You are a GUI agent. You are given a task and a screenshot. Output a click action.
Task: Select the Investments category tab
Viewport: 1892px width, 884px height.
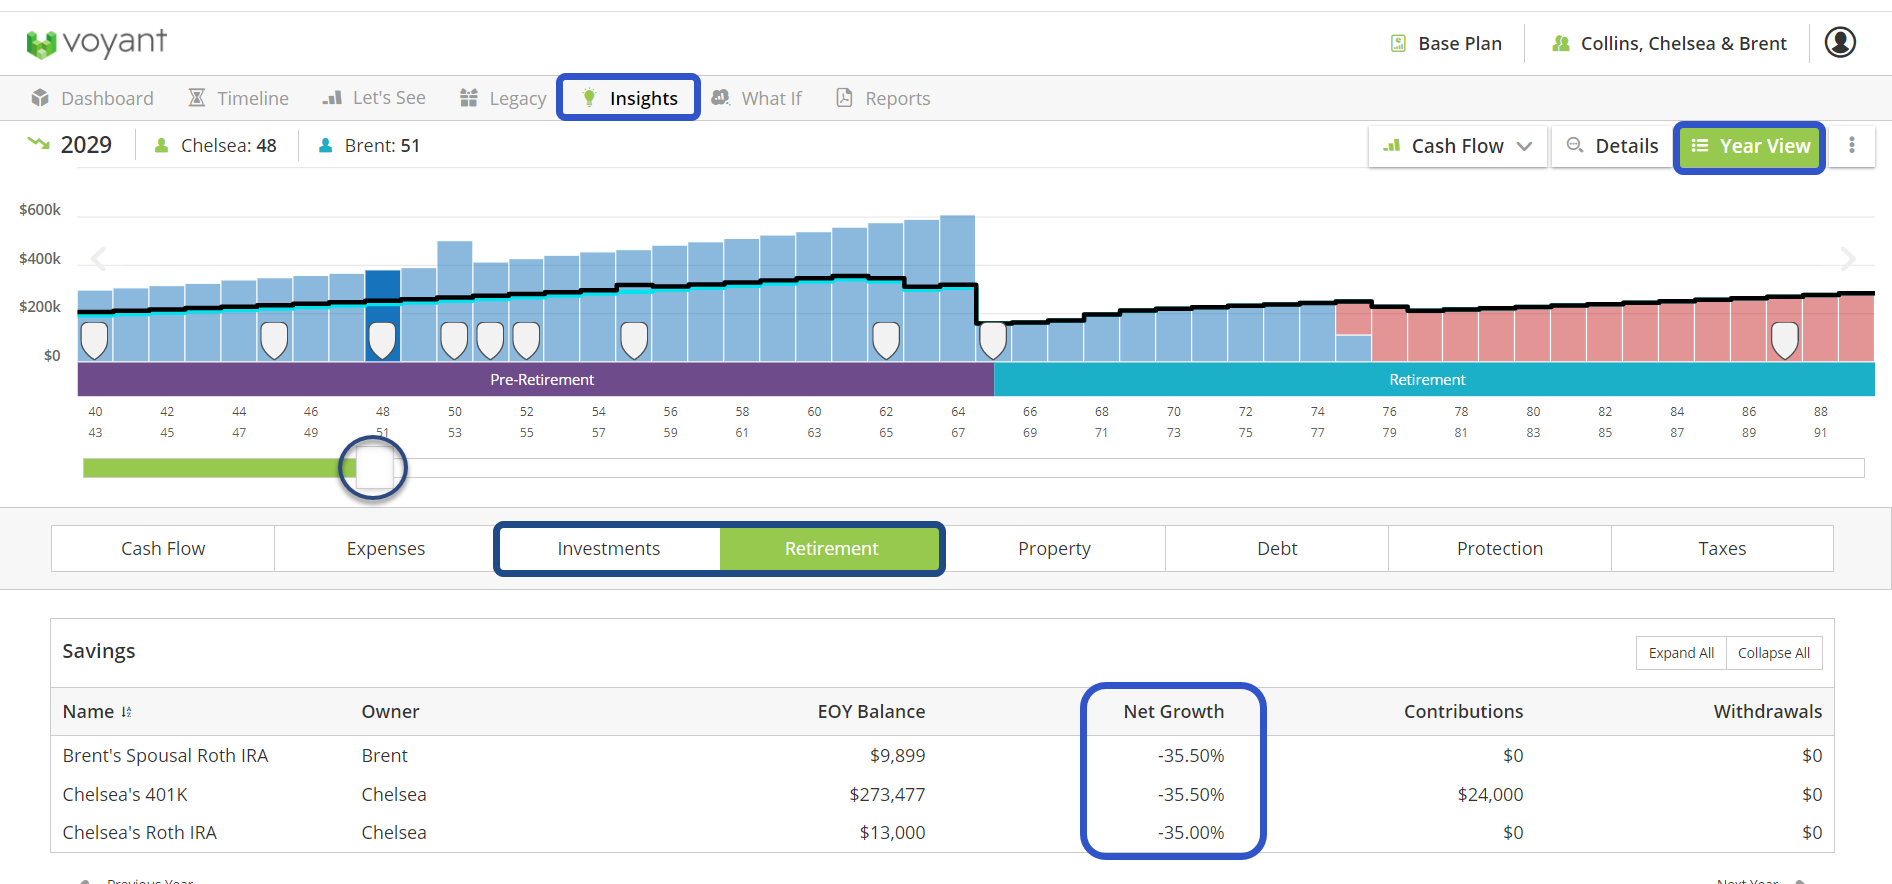pos(608,548)
